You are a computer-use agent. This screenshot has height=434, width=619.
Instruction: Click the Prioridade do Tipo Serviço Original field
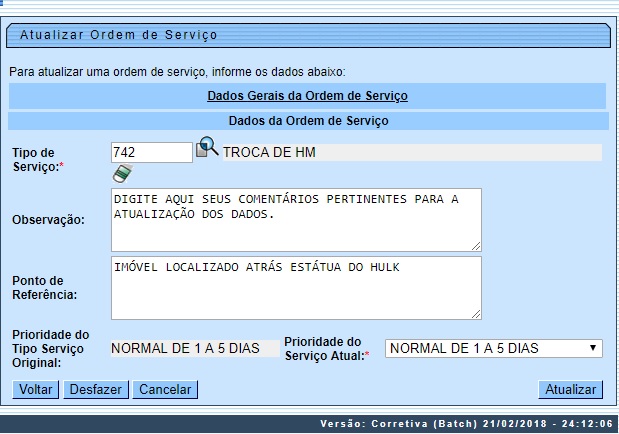click(193, 348)
